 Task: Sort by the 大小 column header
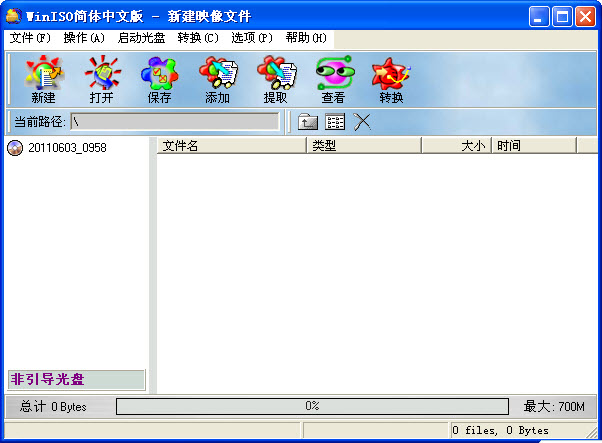[x=456, y=145]
